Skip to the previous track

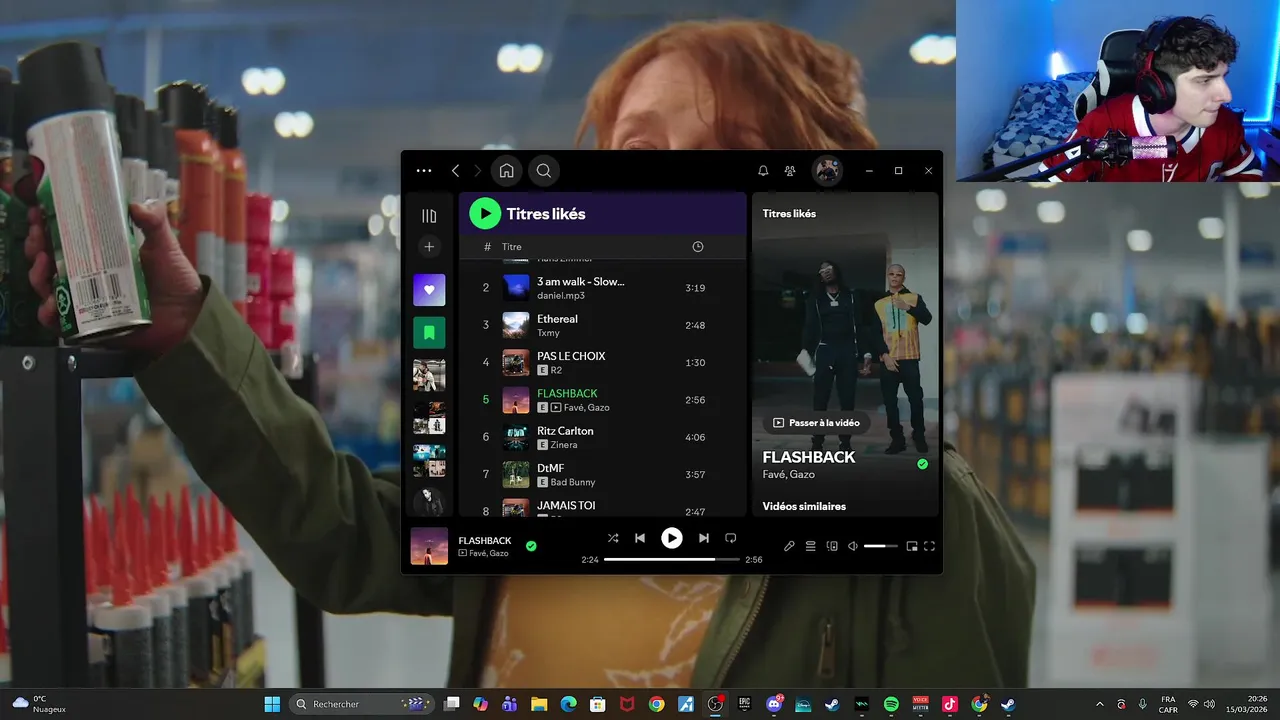(x=640, y=538)
